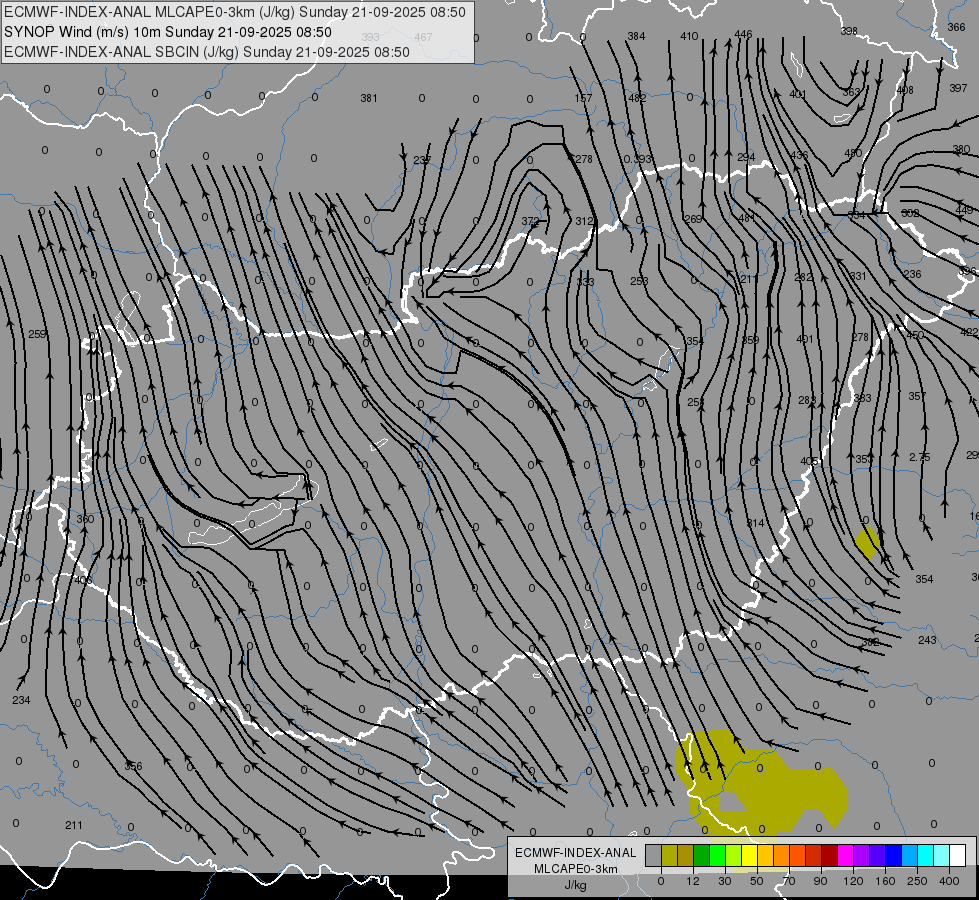Click the gray swatch in the MLCAPE legend
The image size is (979, 900).
(x=654, y=855)
